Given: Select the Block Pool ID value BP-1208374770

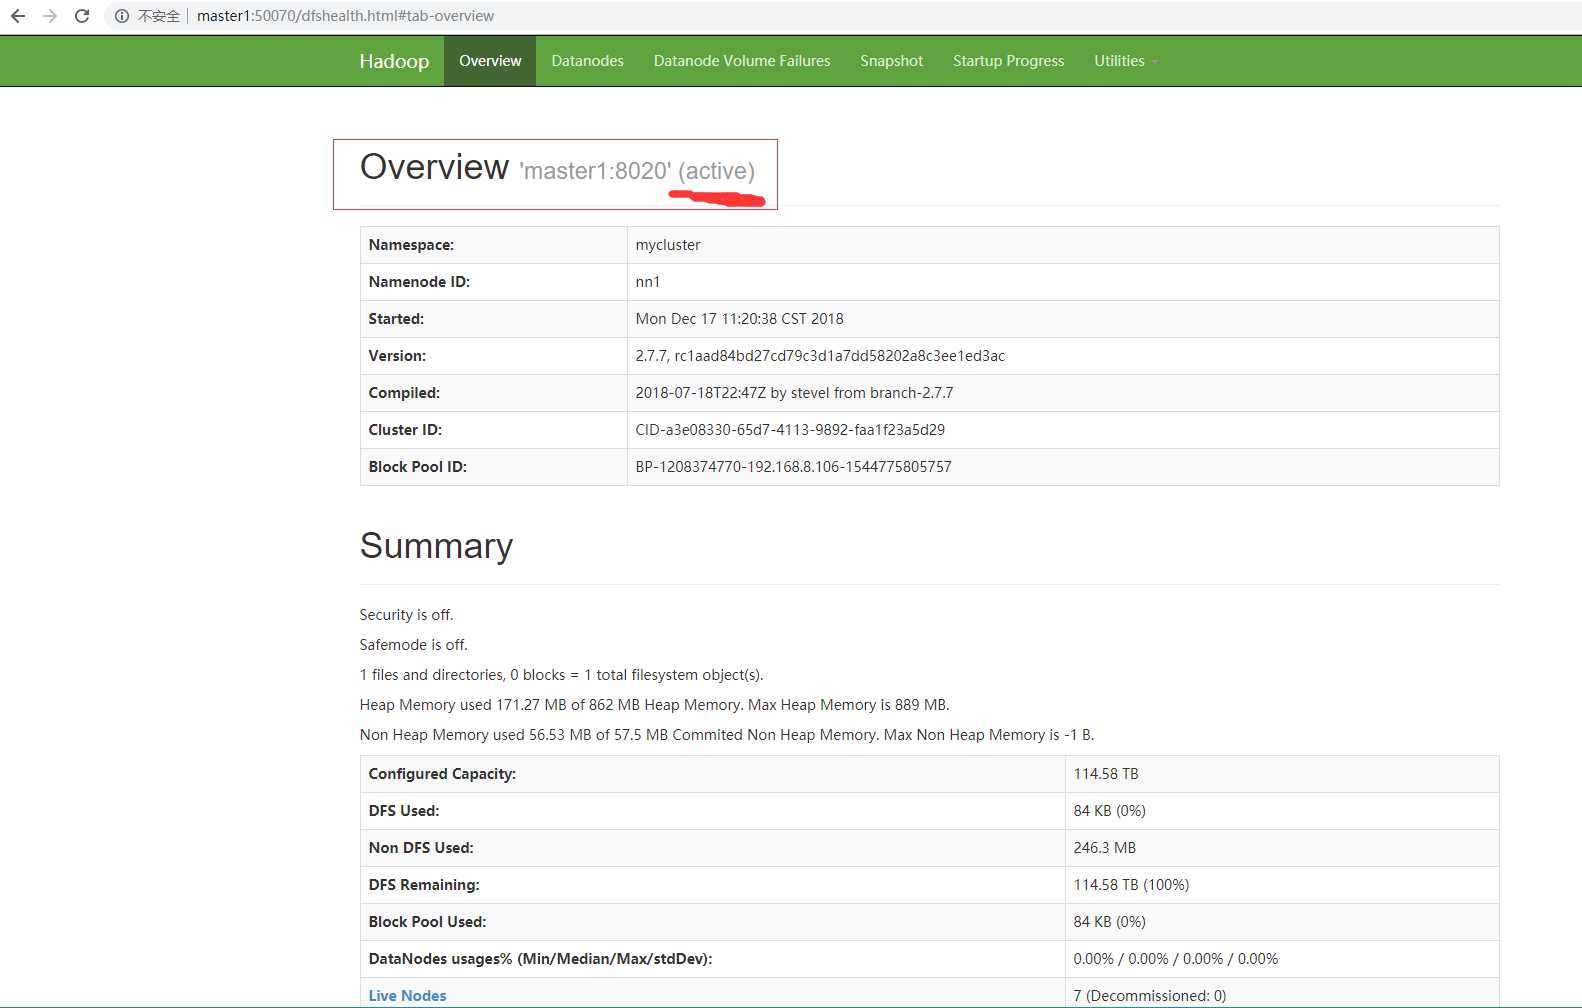Looking at the screenshot, I should (793, 467).
